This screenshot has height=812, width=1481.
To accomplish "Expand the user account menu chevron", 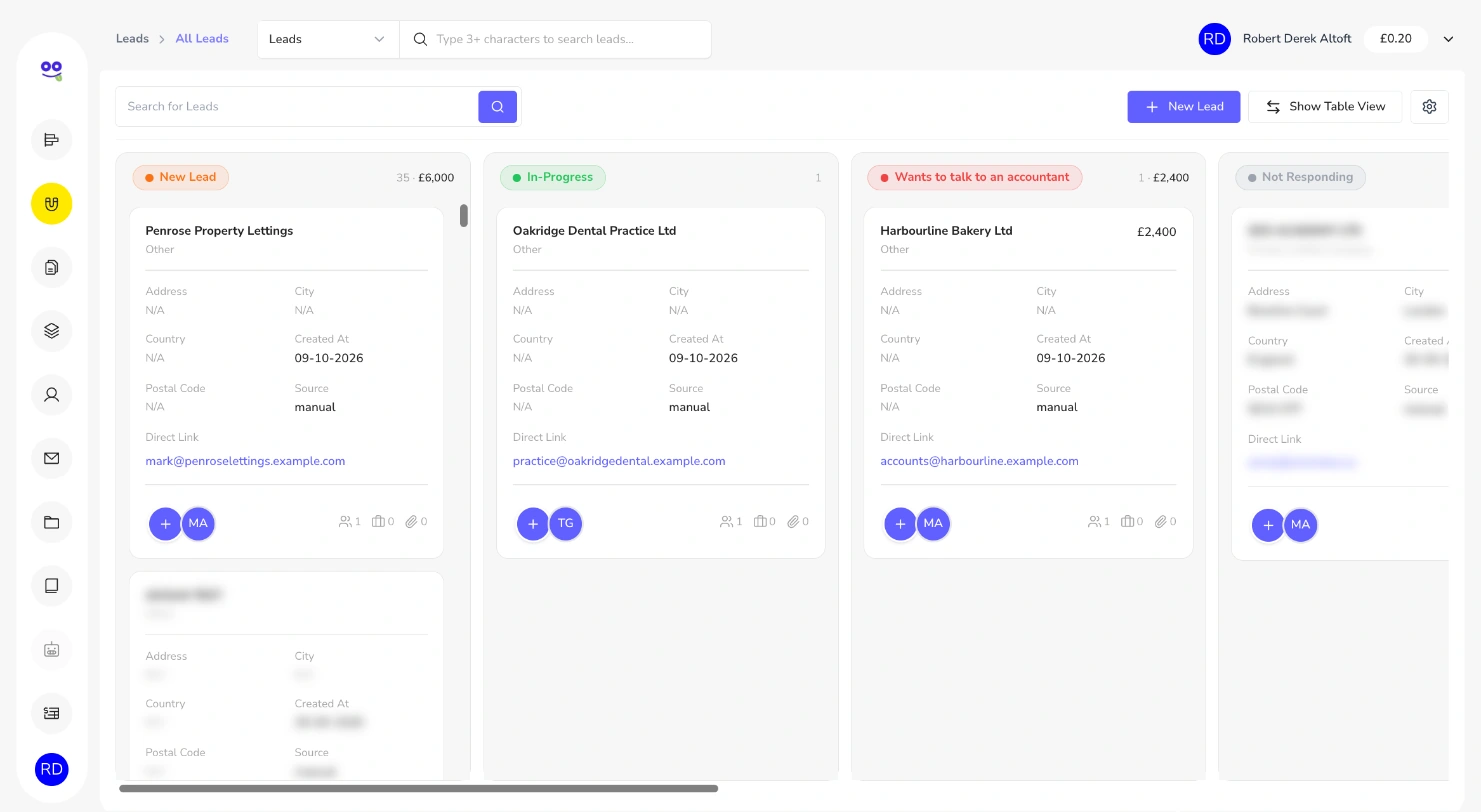I will [x=1448, y=39].
